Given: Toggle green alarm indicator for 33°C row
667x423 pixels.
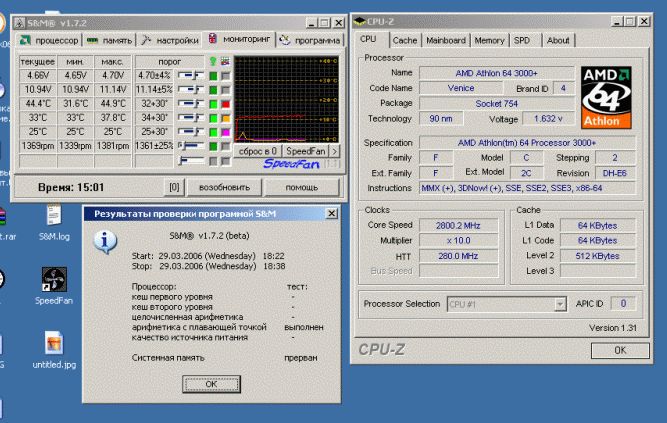Looking at the screenshot, I should 213,118.
